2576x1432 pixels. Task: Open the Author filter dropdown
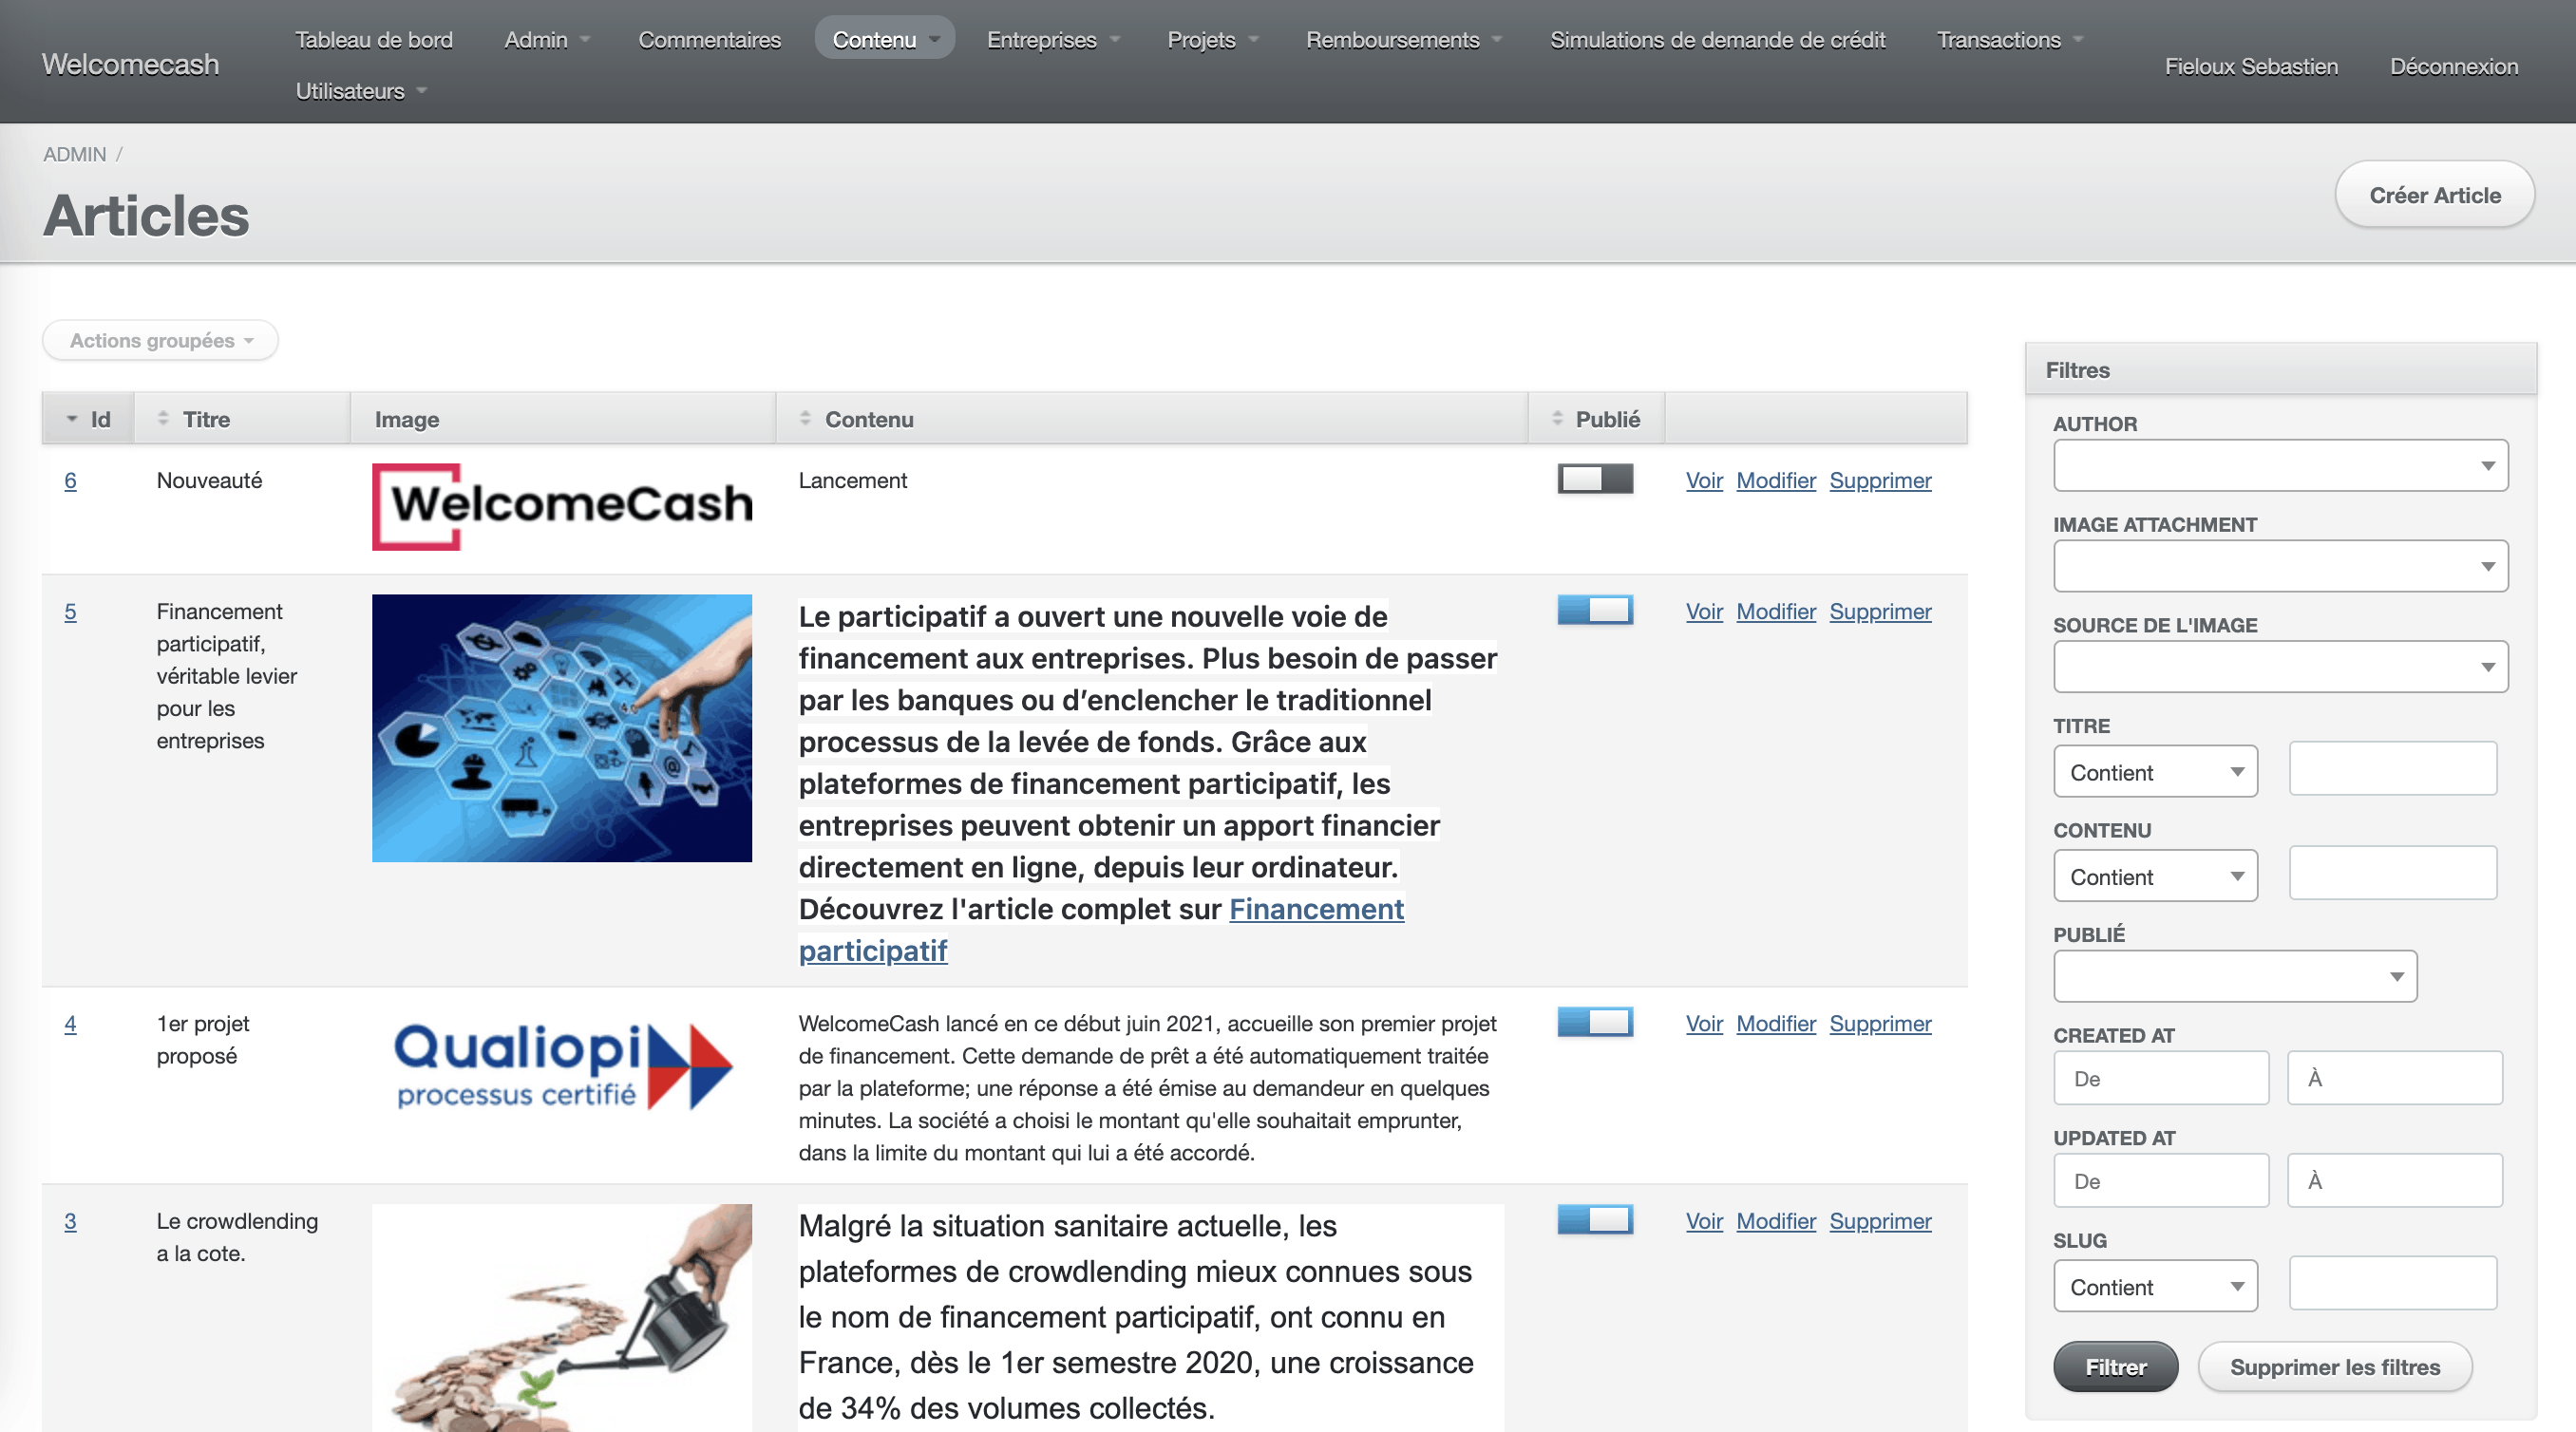click(2280, 465)
